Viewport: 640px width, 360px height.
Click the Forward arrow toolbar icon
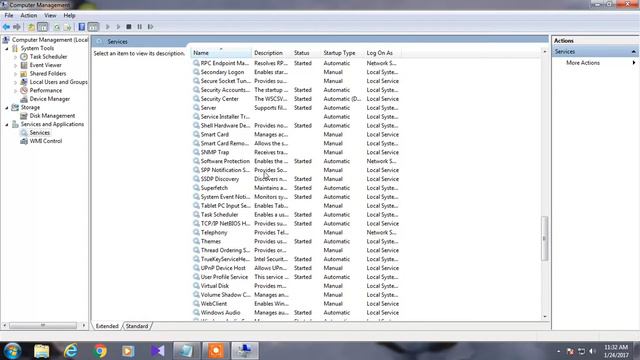coord(17,27)
